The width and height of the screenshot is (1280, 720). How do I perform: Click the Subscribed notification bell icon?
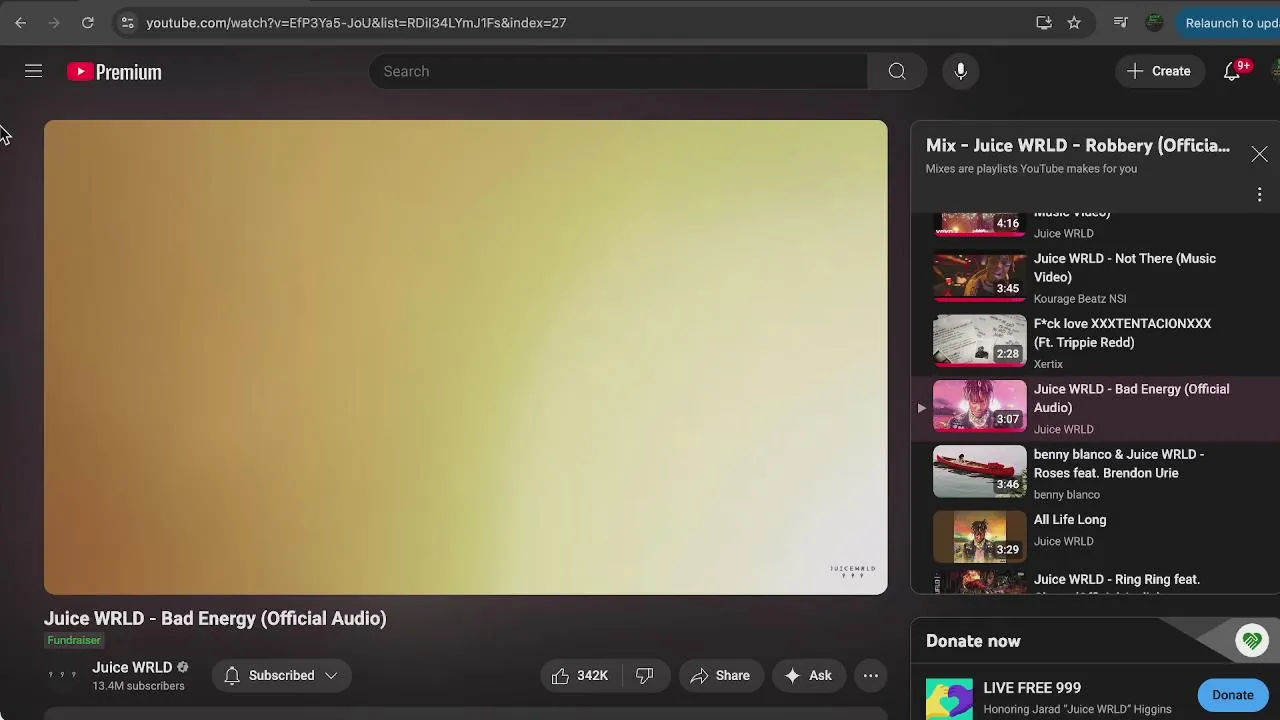(x=232, y=675)
